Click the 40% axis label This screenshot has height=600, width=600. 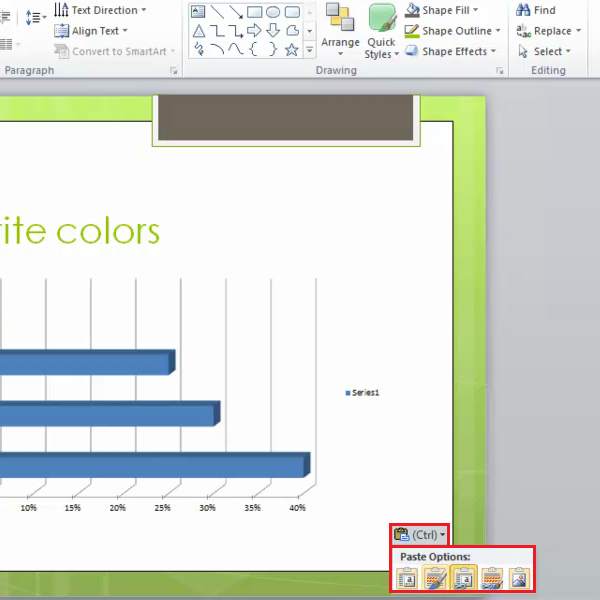(297, 508)
